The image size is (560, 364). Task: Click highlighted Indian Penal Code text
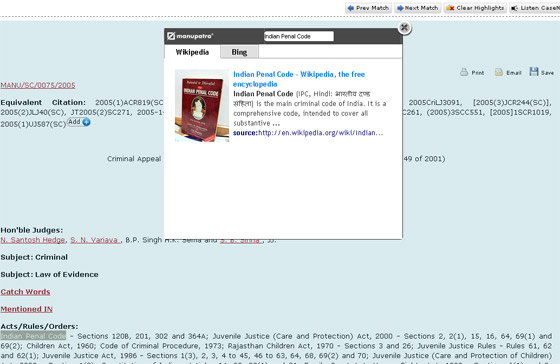point(33,336)
